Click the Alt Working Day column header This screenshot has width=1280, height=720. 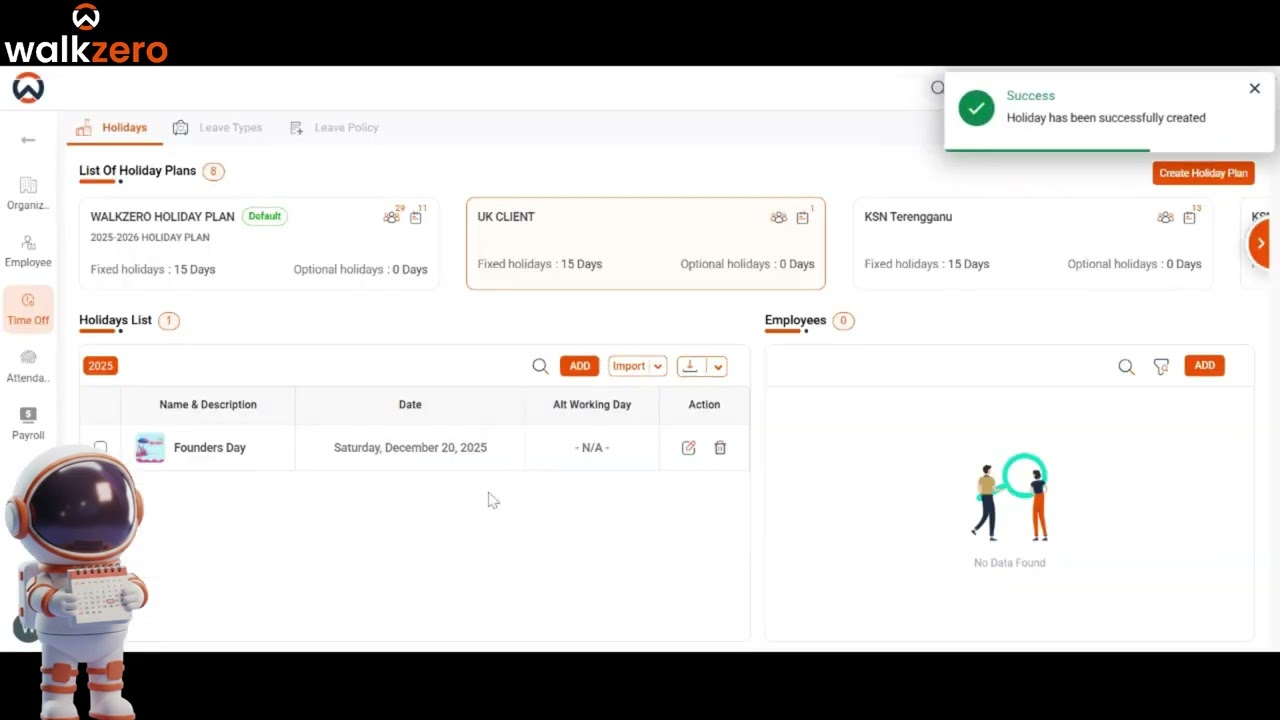(592, 405)
